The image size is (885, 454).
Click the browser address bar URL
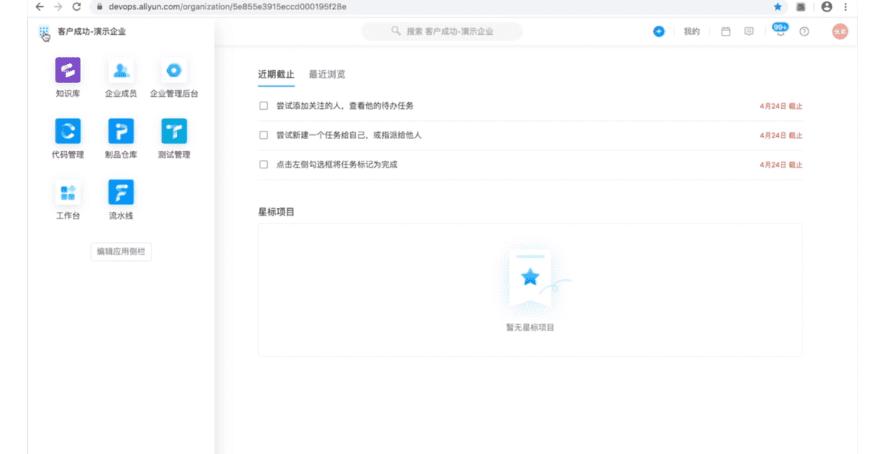(x=227, y=7)
